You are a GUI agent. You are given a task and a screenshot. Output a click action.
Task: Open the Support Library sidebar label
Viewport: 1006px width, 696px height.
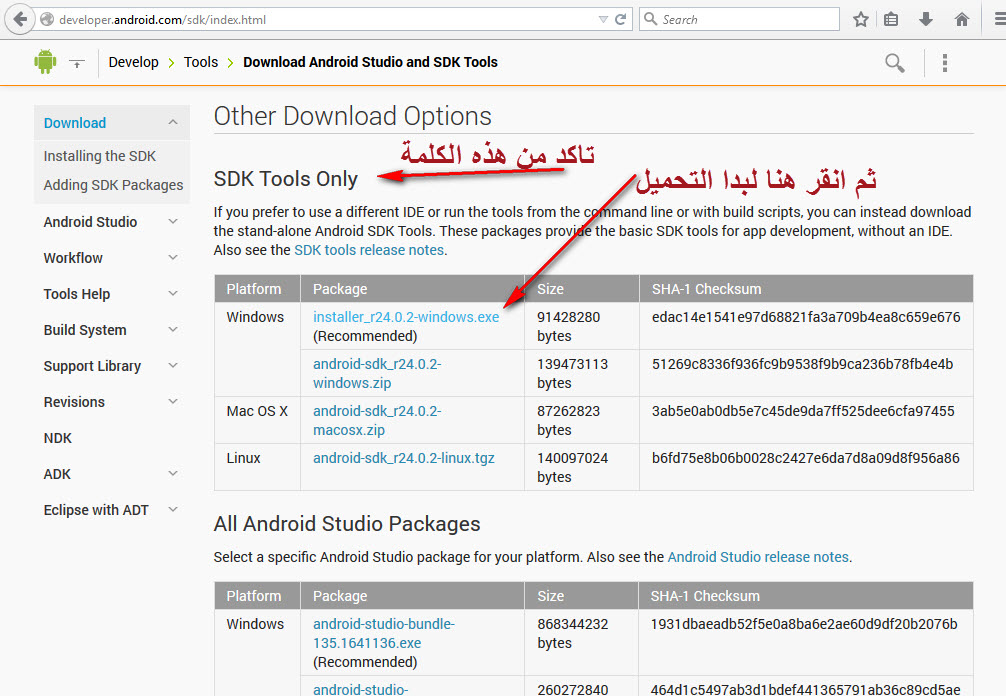coord(92,366)
